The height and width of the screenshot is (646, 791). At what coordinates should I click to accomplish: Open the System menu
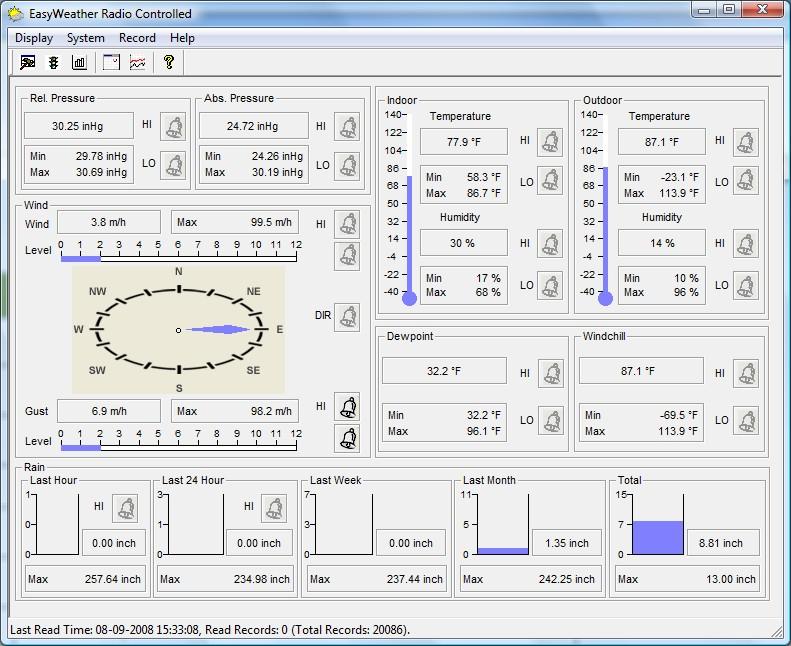click(86, 38)
